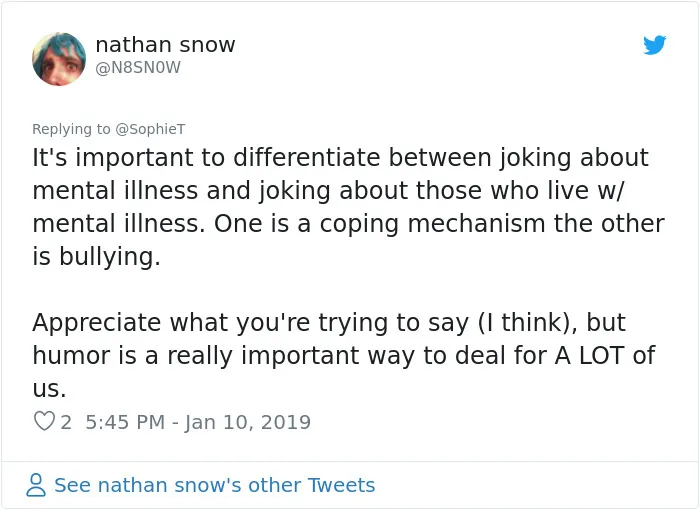Click the 'Replying to' label text

coord(71,129)
